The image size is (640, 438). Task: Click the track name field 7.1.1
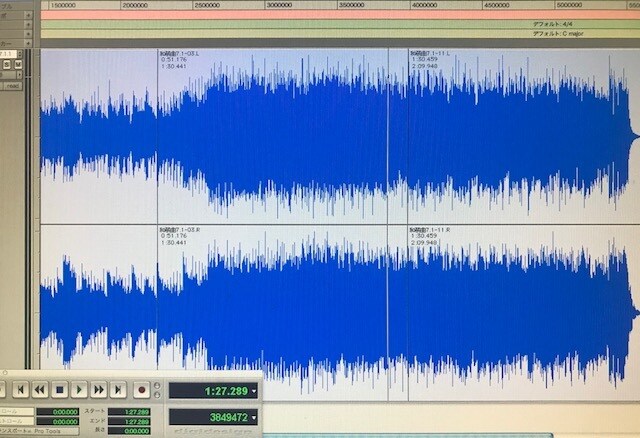tap(8, 53)
